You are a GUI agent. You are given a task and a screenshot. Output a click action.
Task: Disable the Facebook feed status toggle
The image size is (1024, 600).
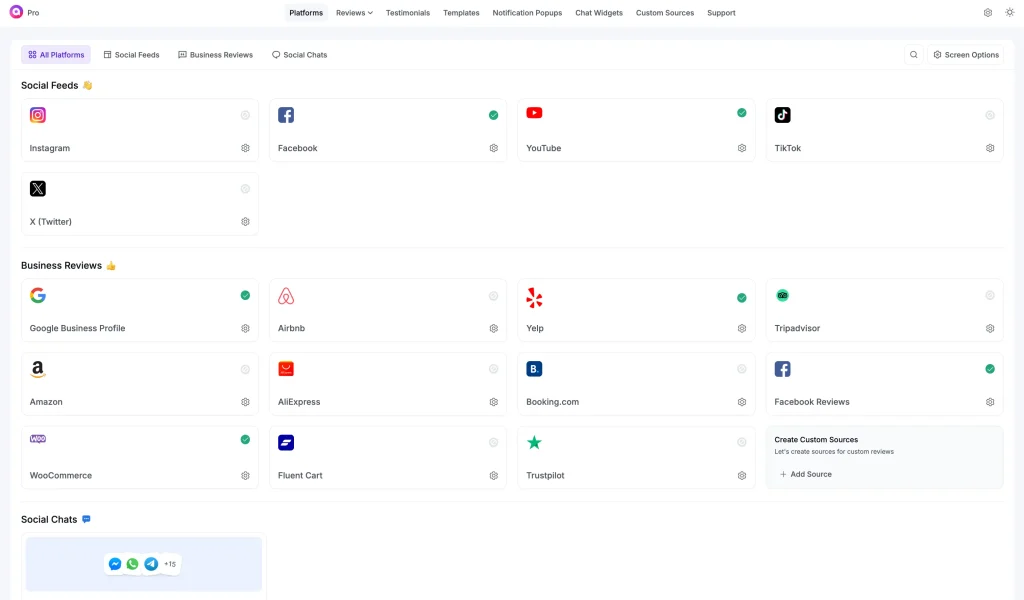tap(494, 115)
